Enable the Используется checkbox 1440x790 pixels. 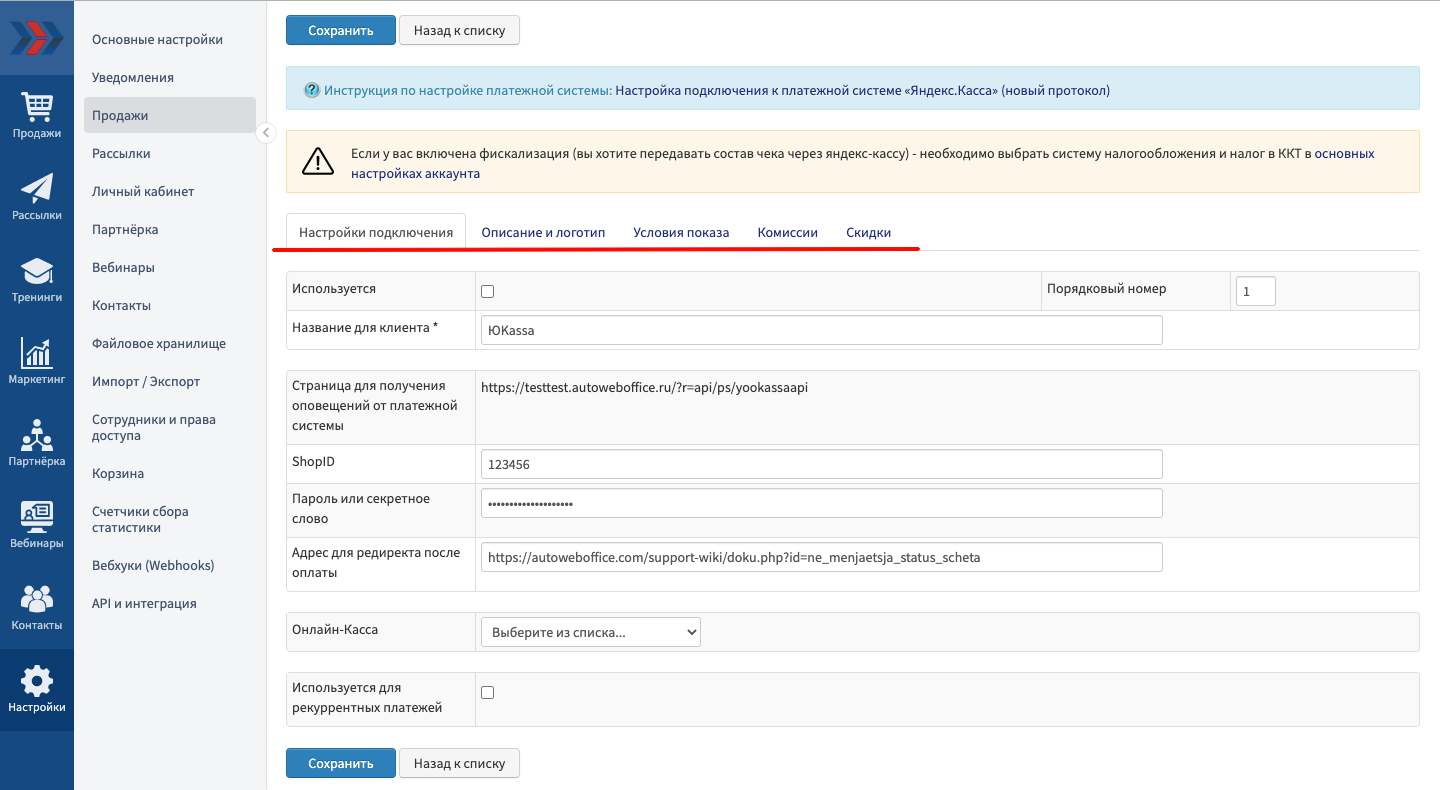point(488,292)
